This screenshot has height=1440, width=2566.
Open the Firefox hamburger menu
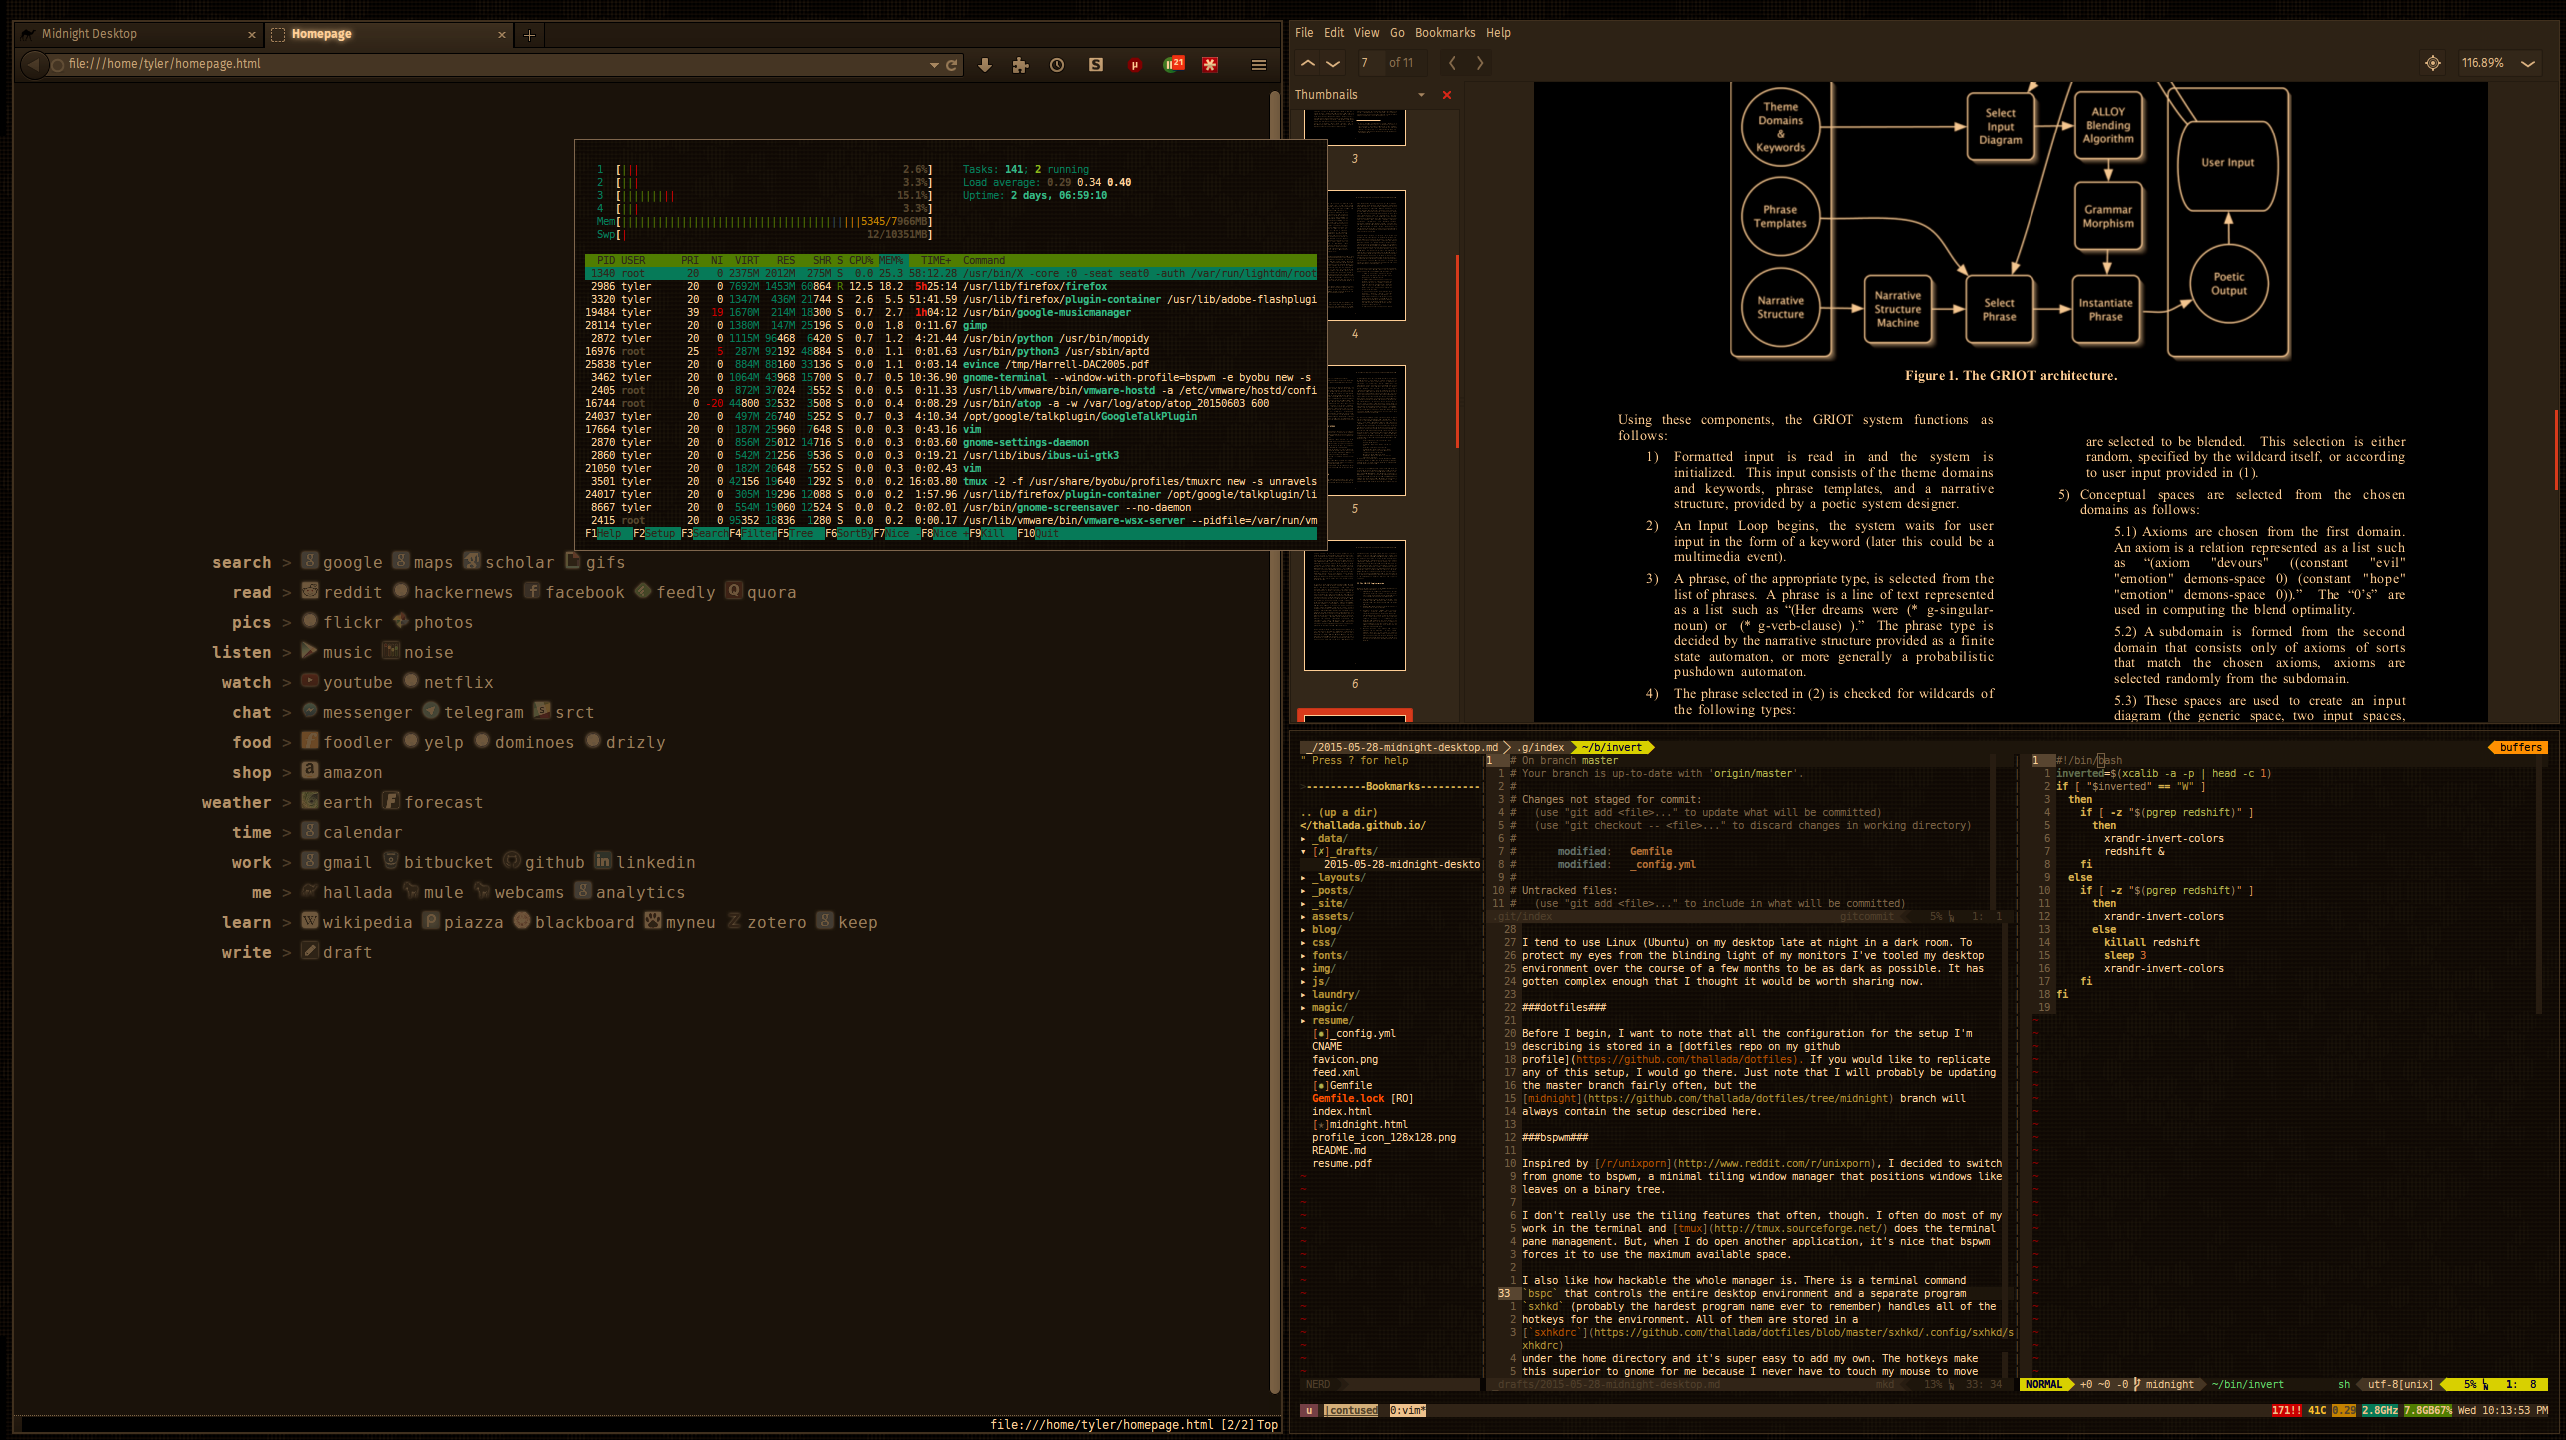(x=1259, y=64)
